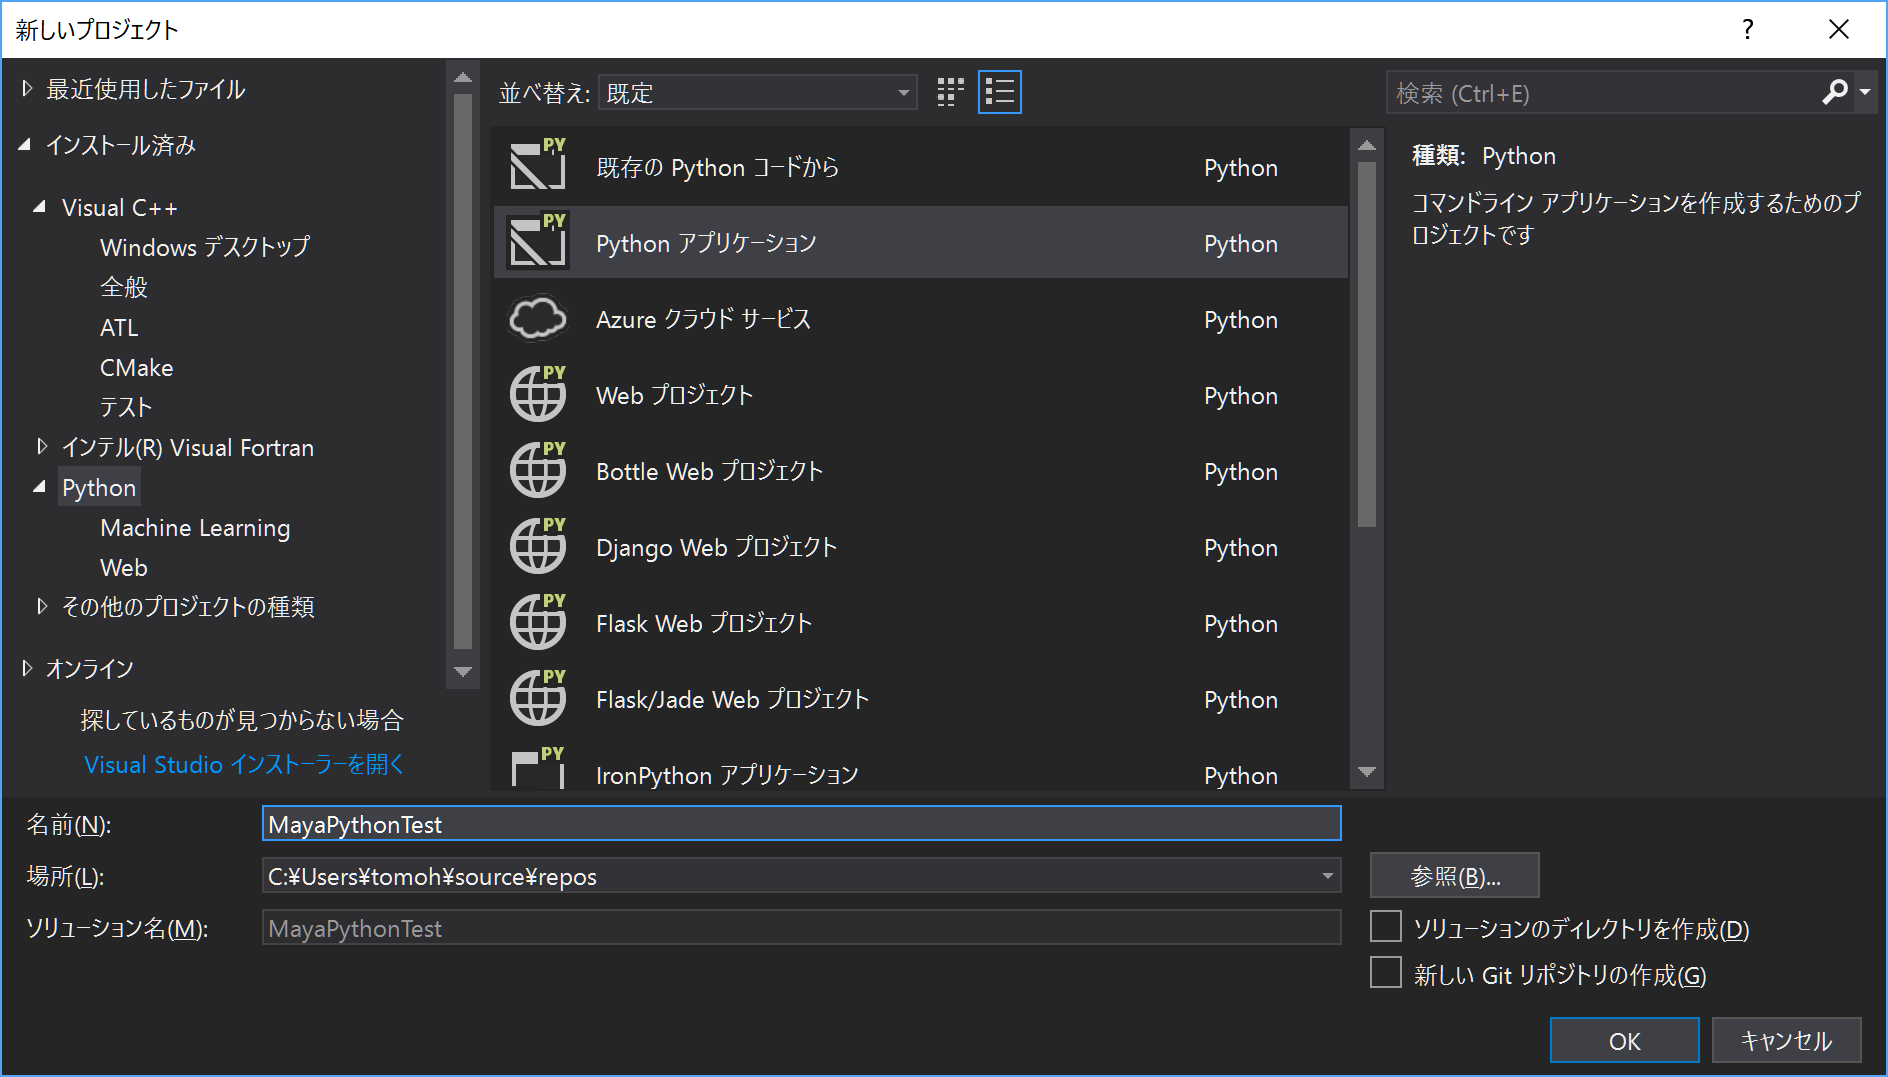Select the CMake category

click(x=137, y=367)
